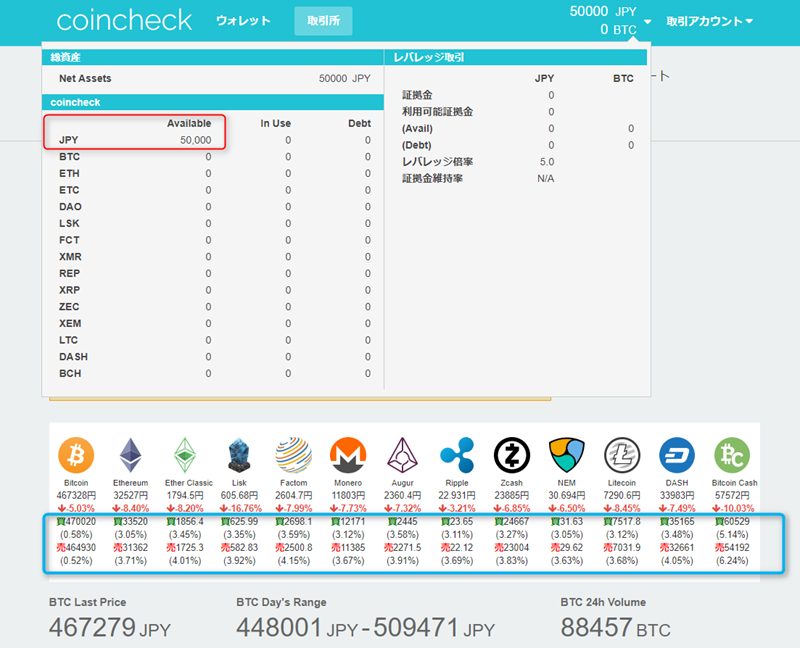Click the Bitcoin buy price 470020
The image size is (800, 648).
tap(76, 521)
